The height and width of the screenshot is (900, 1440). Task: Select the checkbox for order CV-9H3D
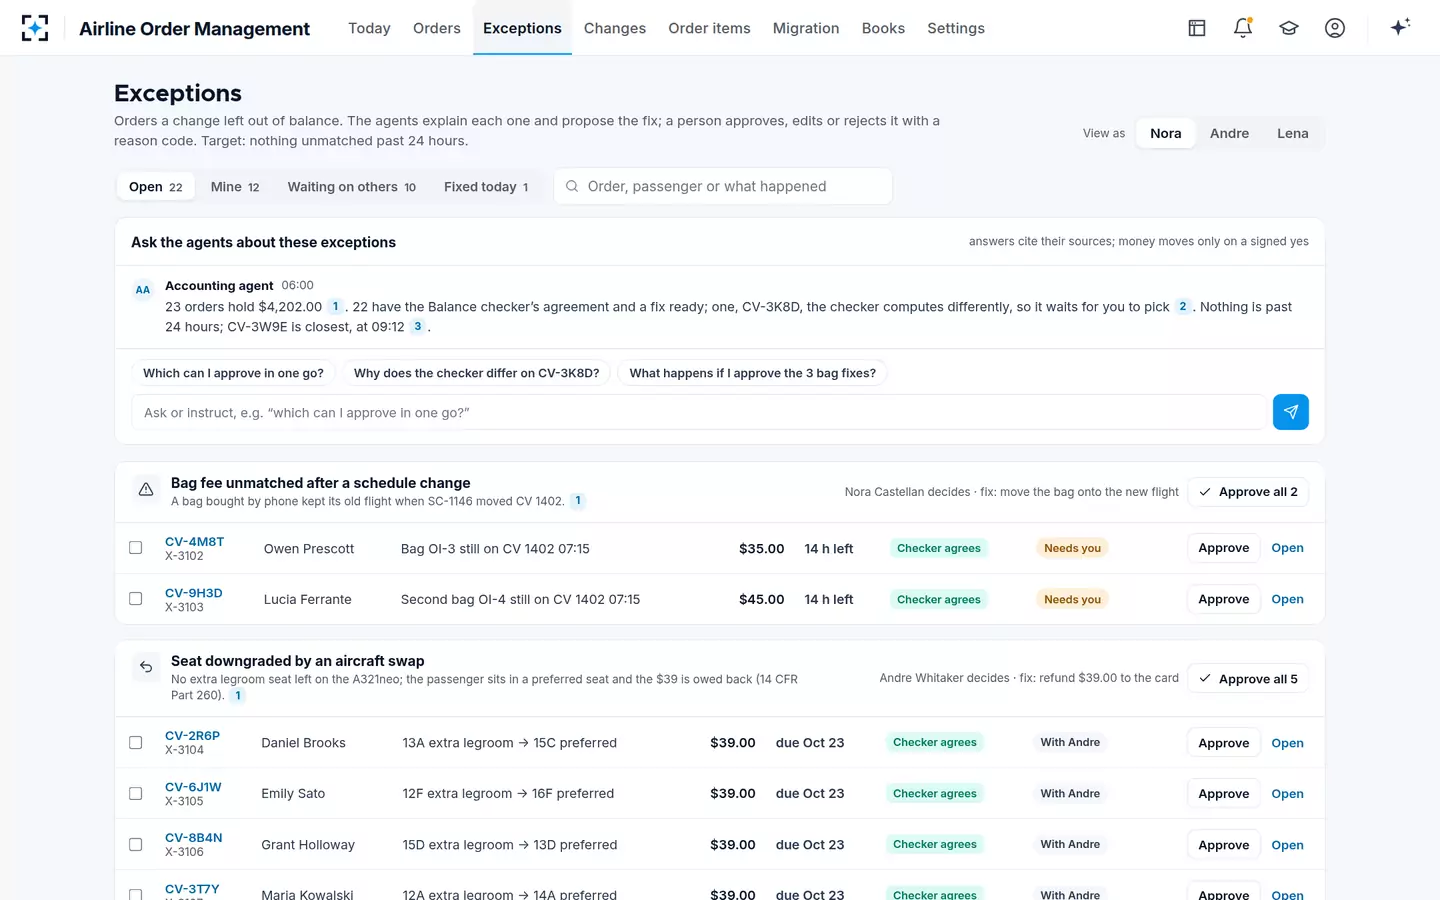(136, 599)
